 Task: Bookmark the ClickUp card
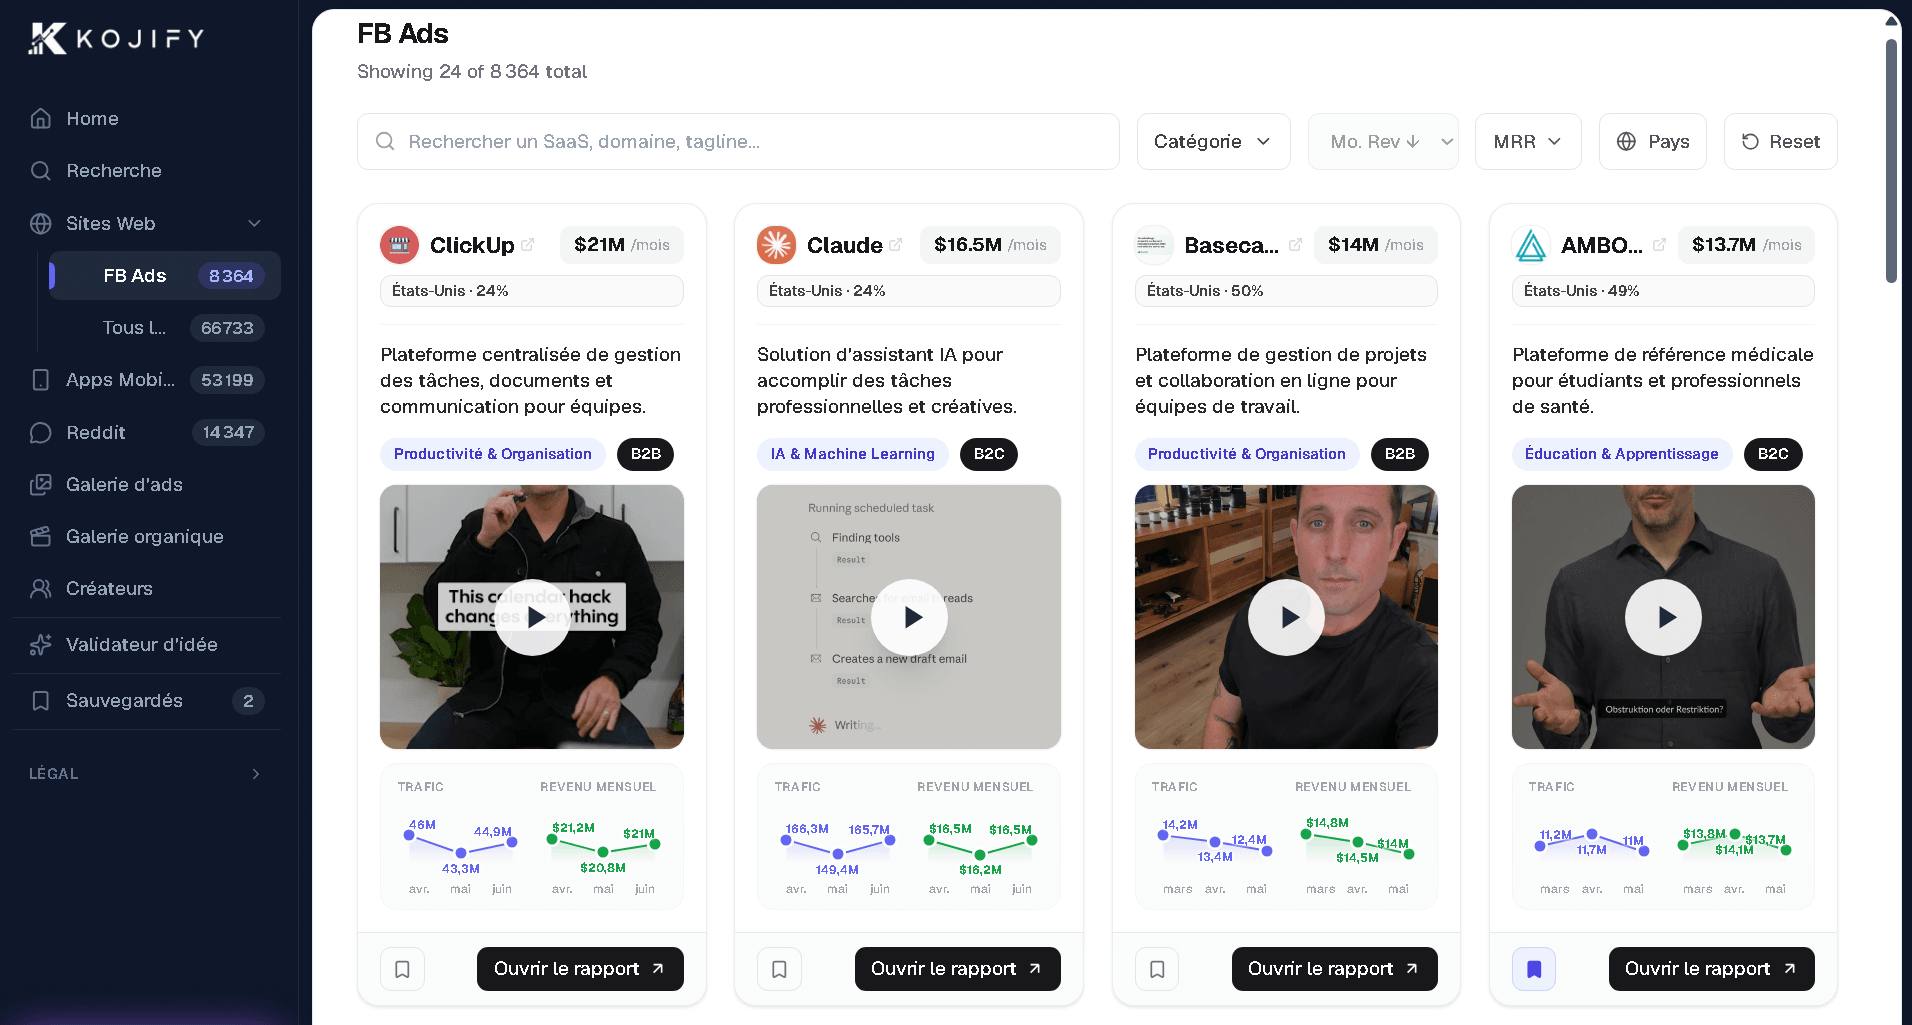point(402,969)
